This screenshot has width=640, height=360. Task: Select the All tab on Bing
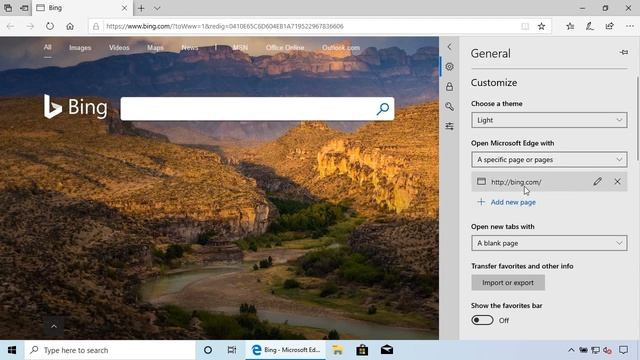pyautogui.click(x=48, y=47)
